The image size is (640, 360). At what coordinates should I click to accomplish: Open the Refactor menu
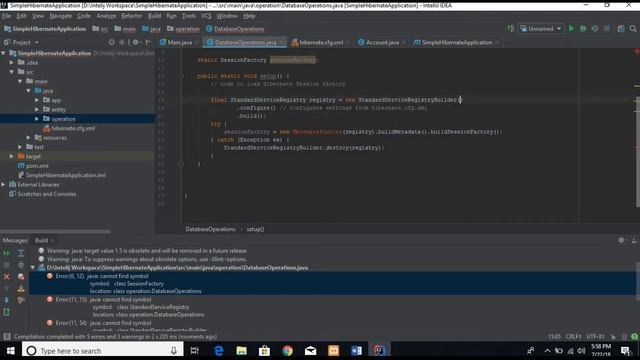pos(131,16)
